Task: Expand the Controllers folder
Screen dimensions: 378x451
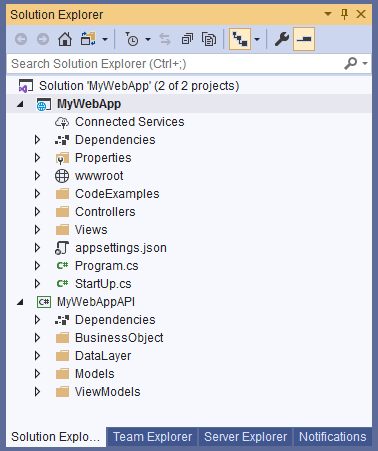Action: (x=37, y=212)
